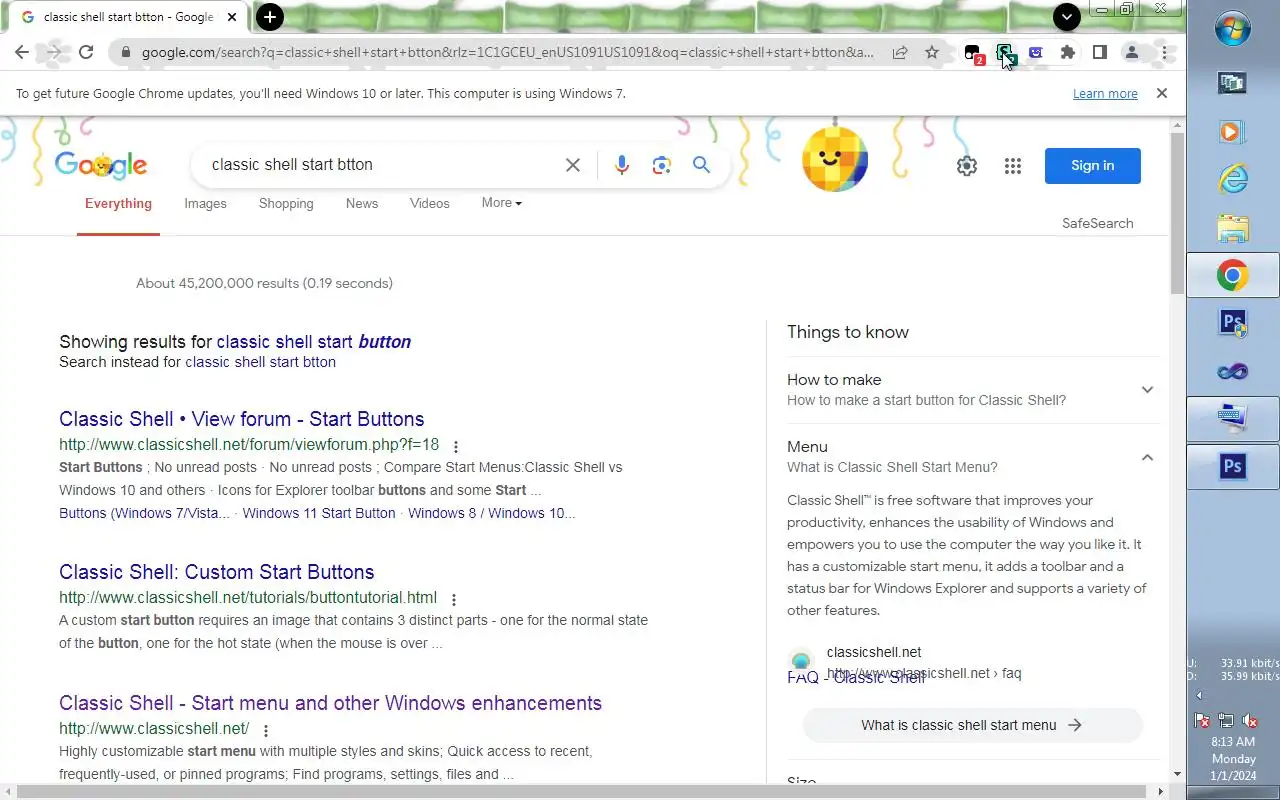
Task: Open the Extensions puzzle piece menu
Action: 1068,52
